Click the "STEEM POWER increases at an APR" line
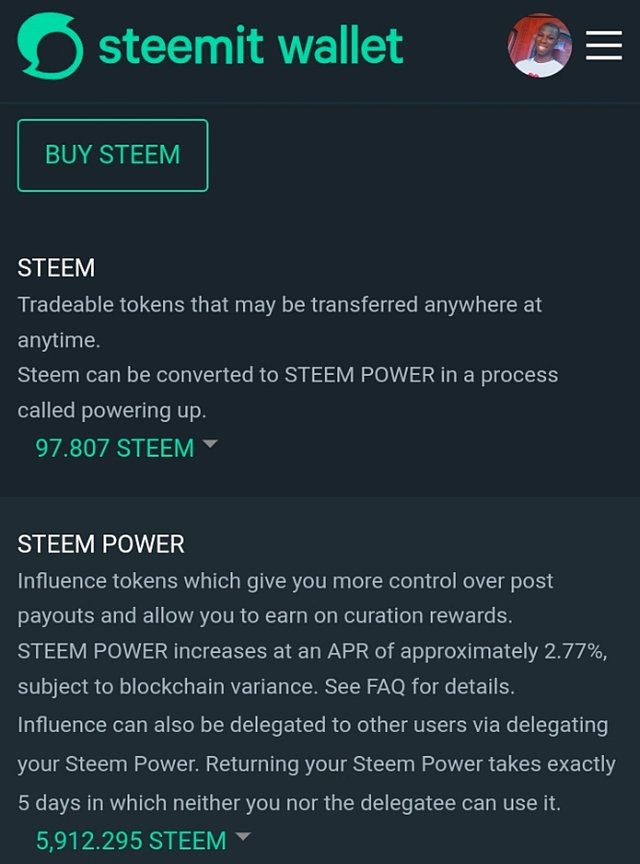Image resolution: width=640 pixels, height=864 pixels. (313, 652)
